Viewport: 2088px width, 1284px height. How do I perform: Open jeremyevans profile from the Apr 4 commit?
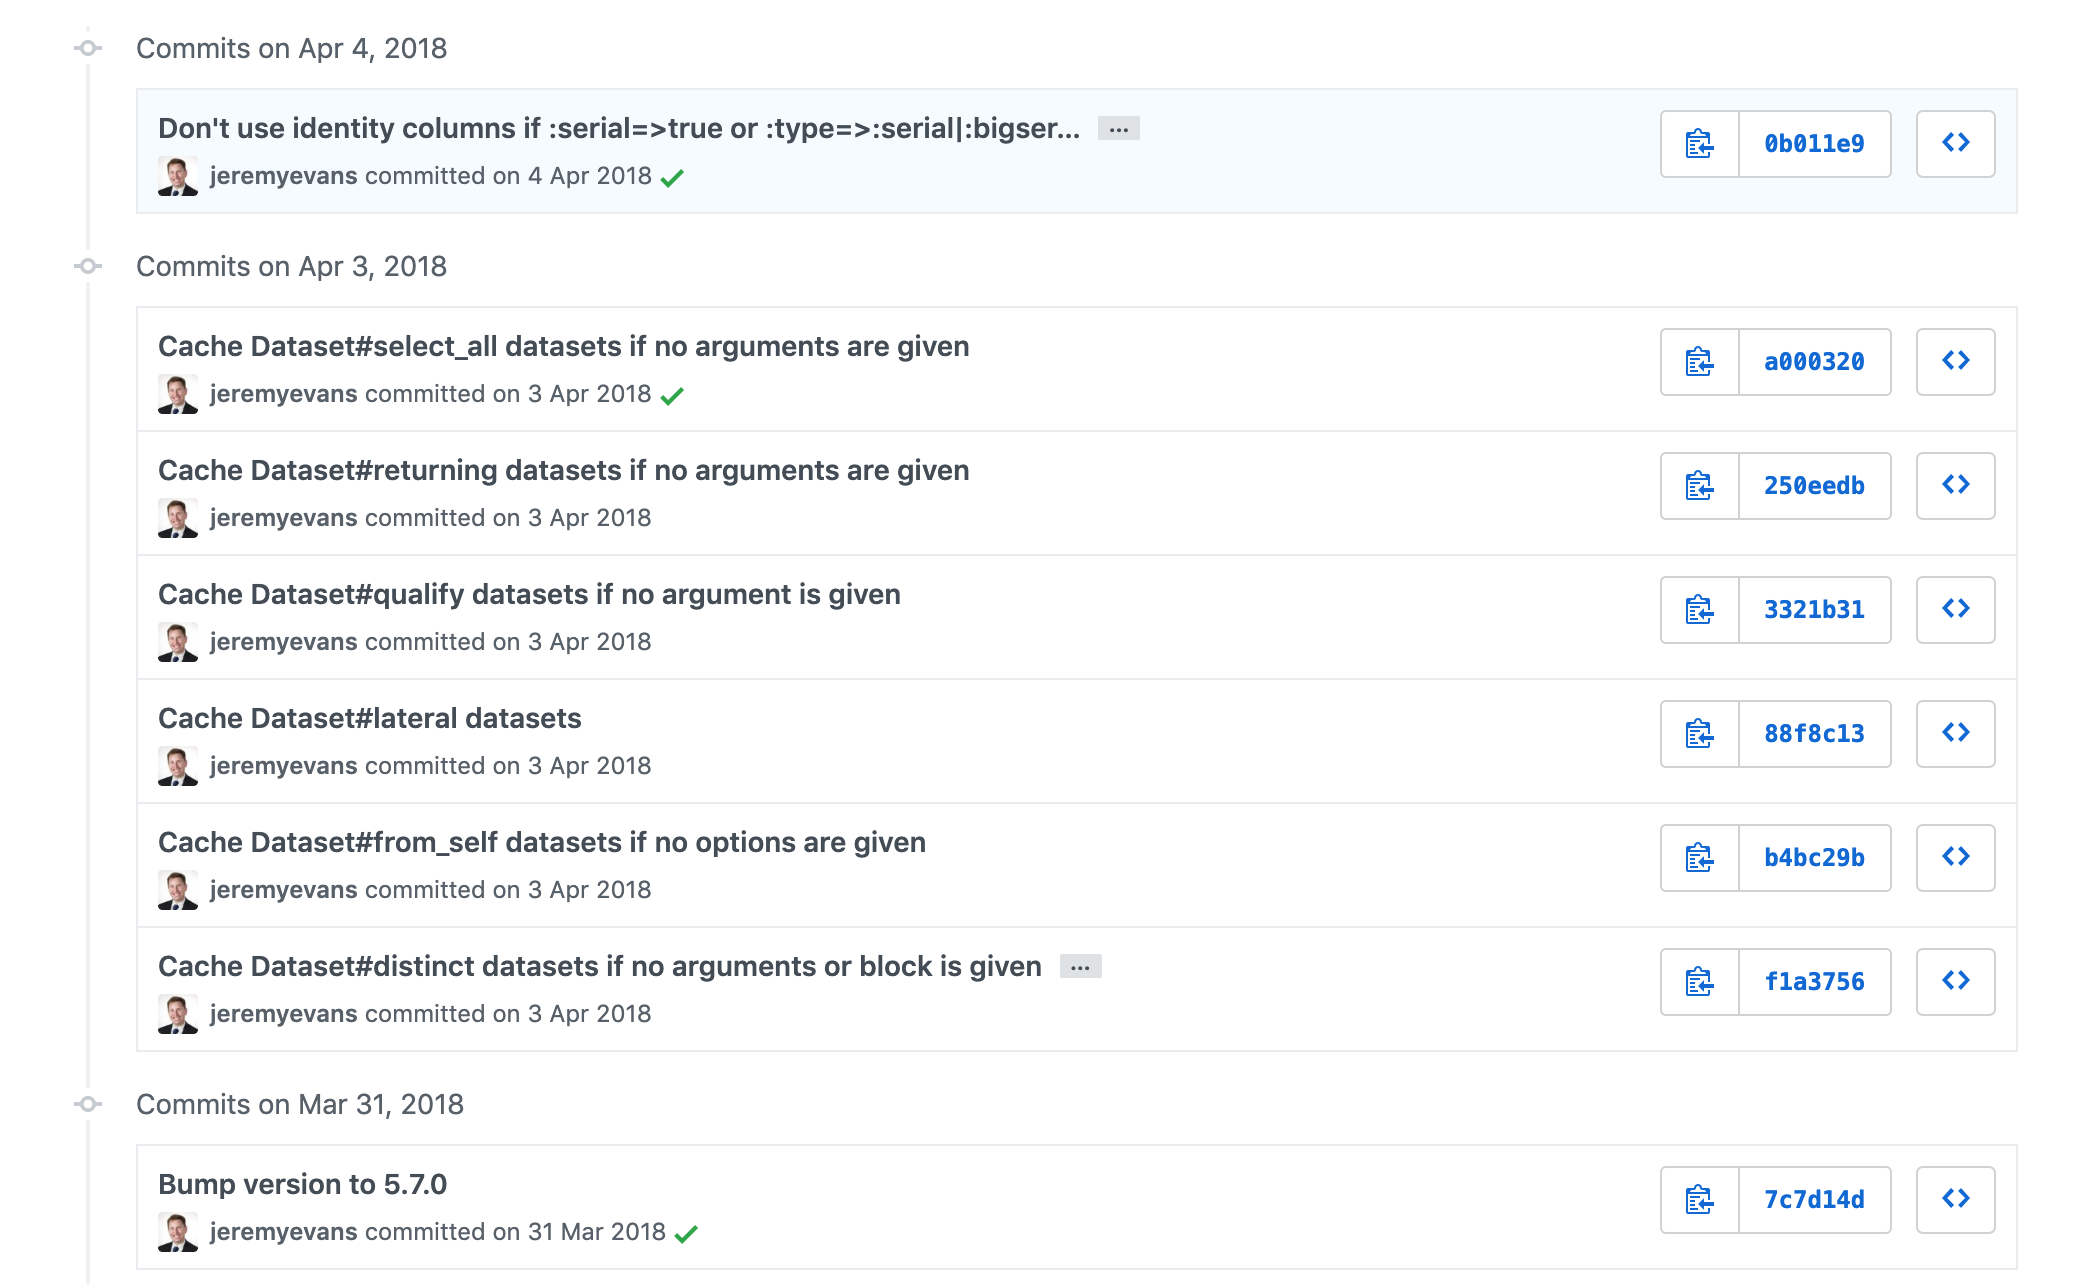[x=284, y=175]
